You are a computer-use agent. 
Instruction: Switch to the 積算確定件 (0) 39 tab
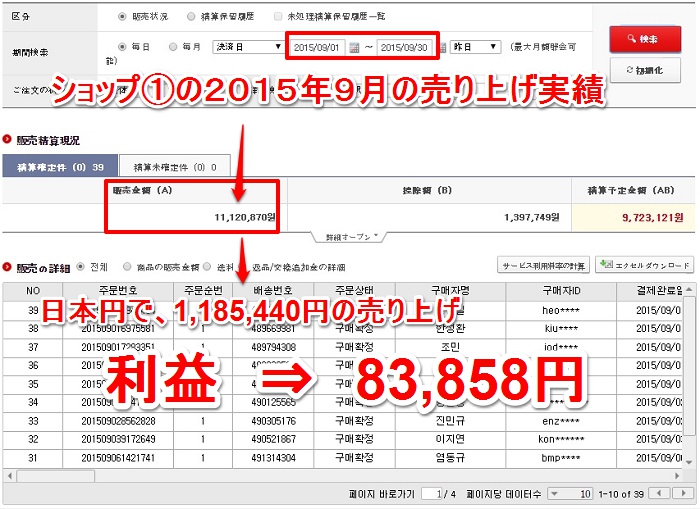[59, 167]
